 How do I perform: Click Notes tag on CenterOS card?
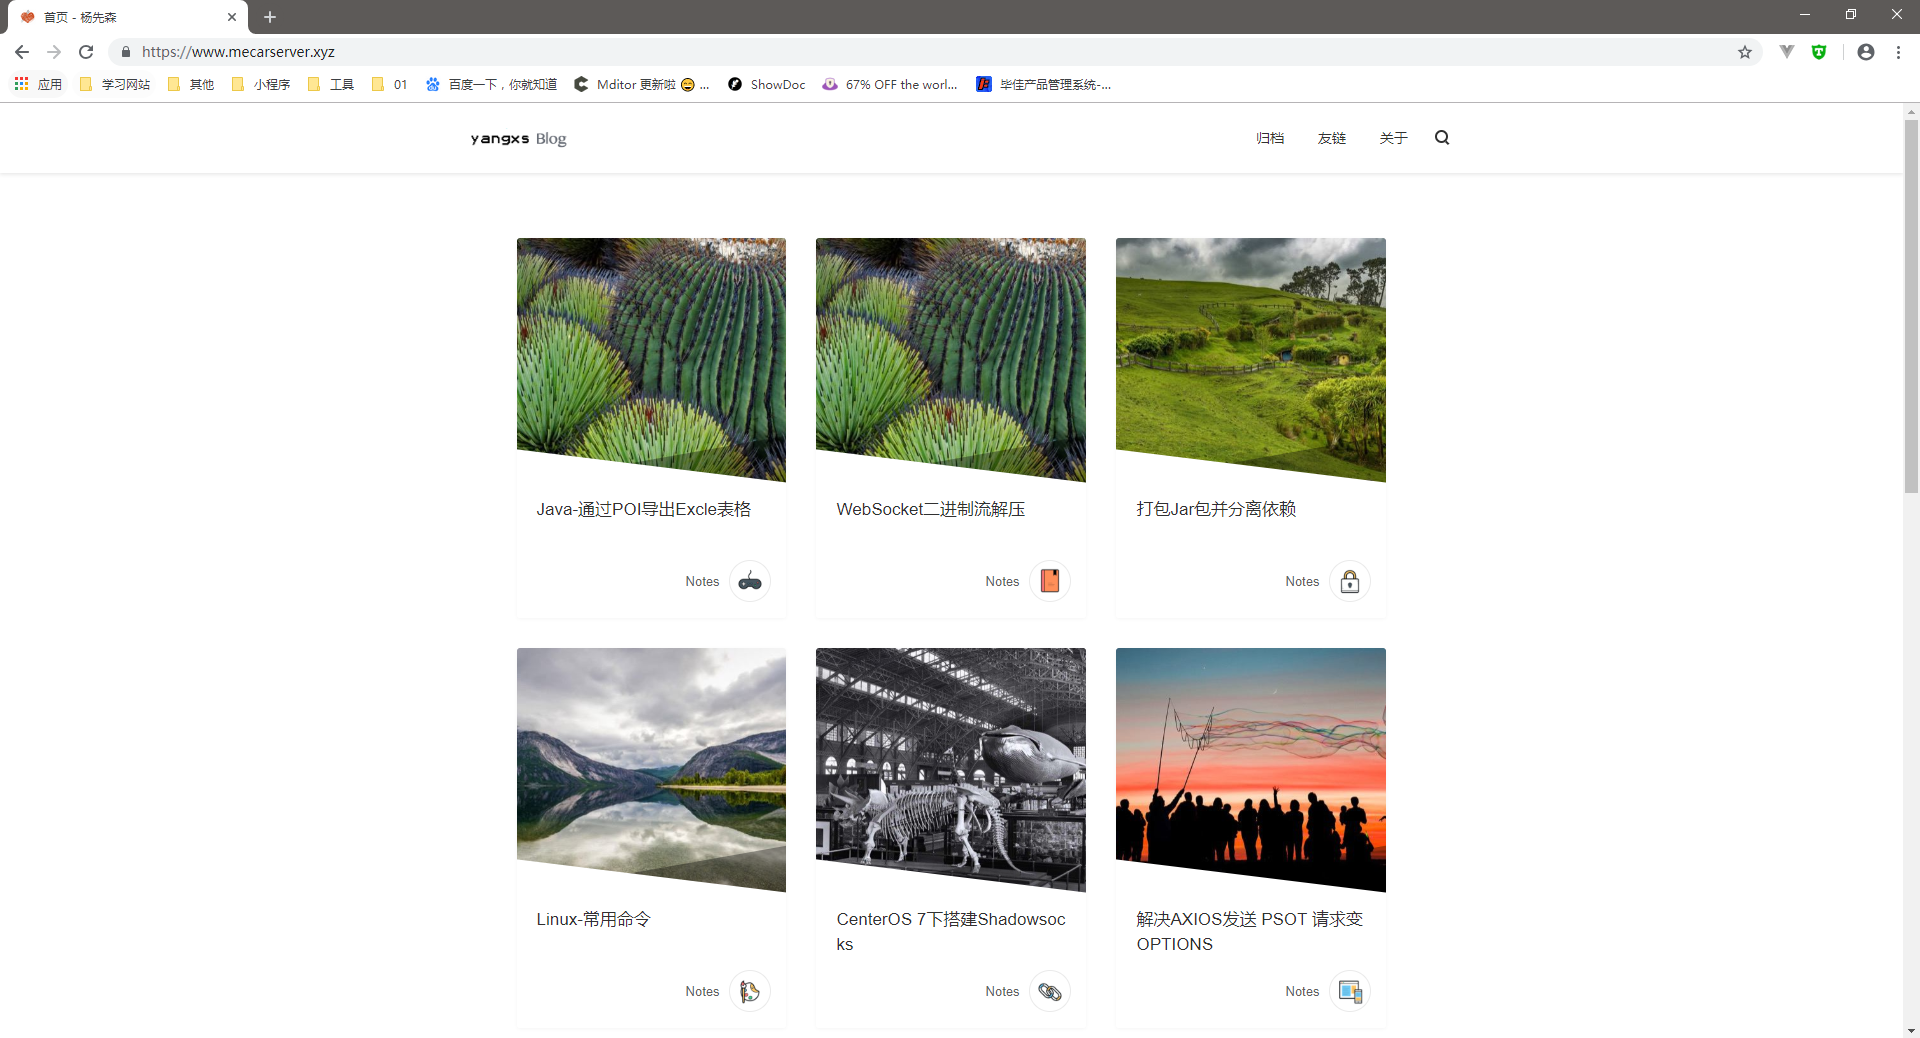[x=1002, y=991]
